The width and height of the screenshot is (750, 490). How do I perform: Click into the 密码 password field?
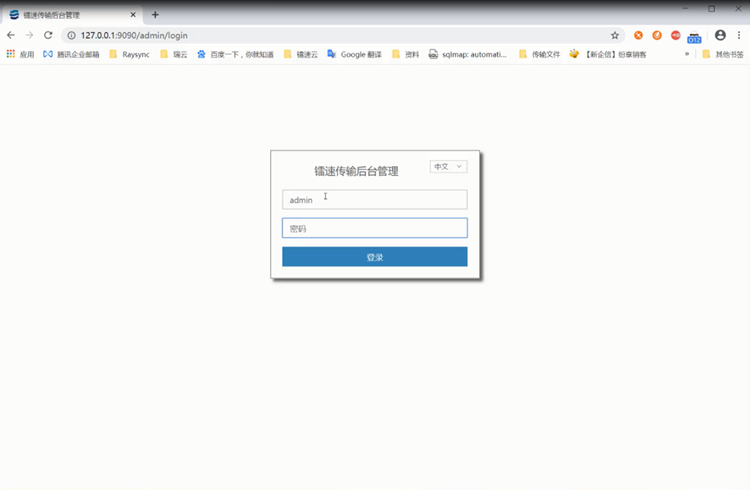pos(374,229)
